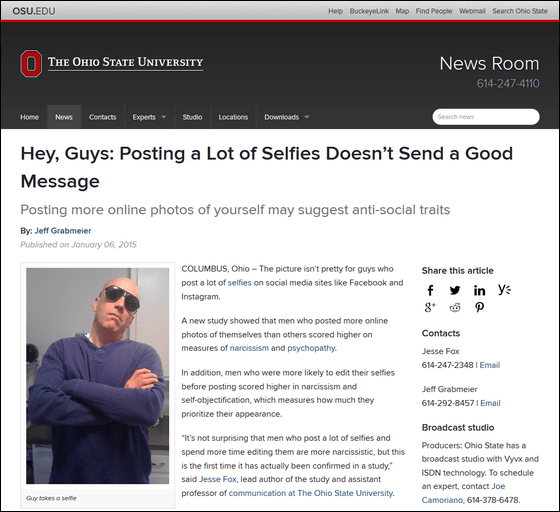This screenshot has width=560, height=512.
Task: Click inside the Search news field
Action: [486, 117]
